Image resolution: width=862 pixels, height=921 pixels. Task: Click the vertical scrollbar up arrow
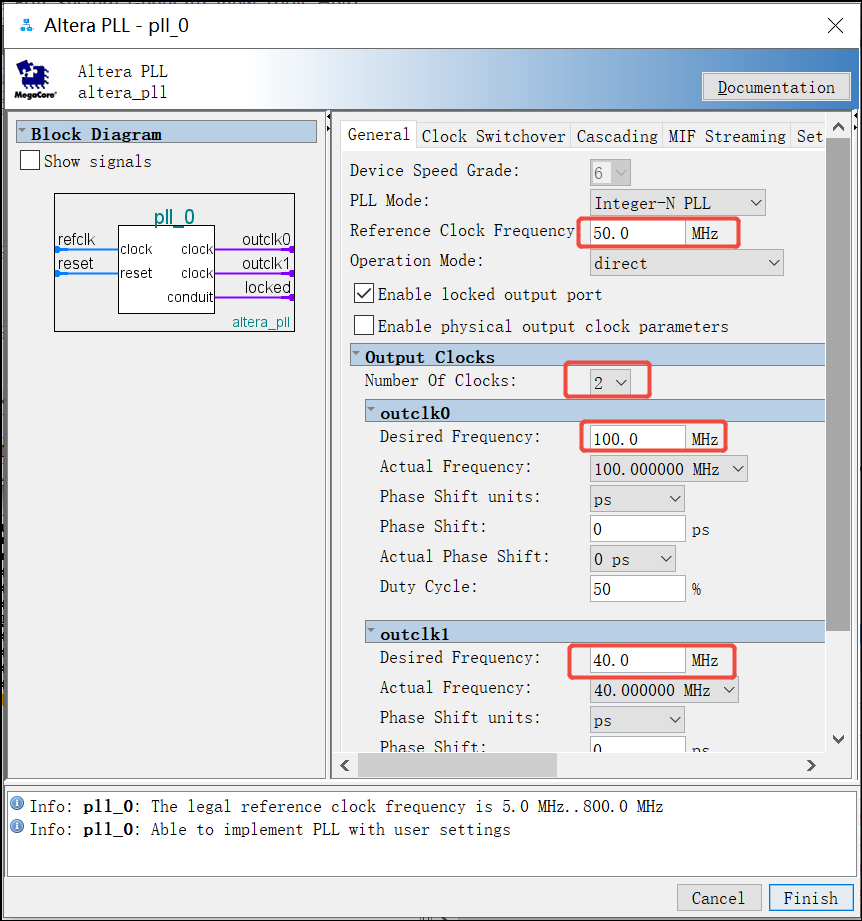point(838,126)
